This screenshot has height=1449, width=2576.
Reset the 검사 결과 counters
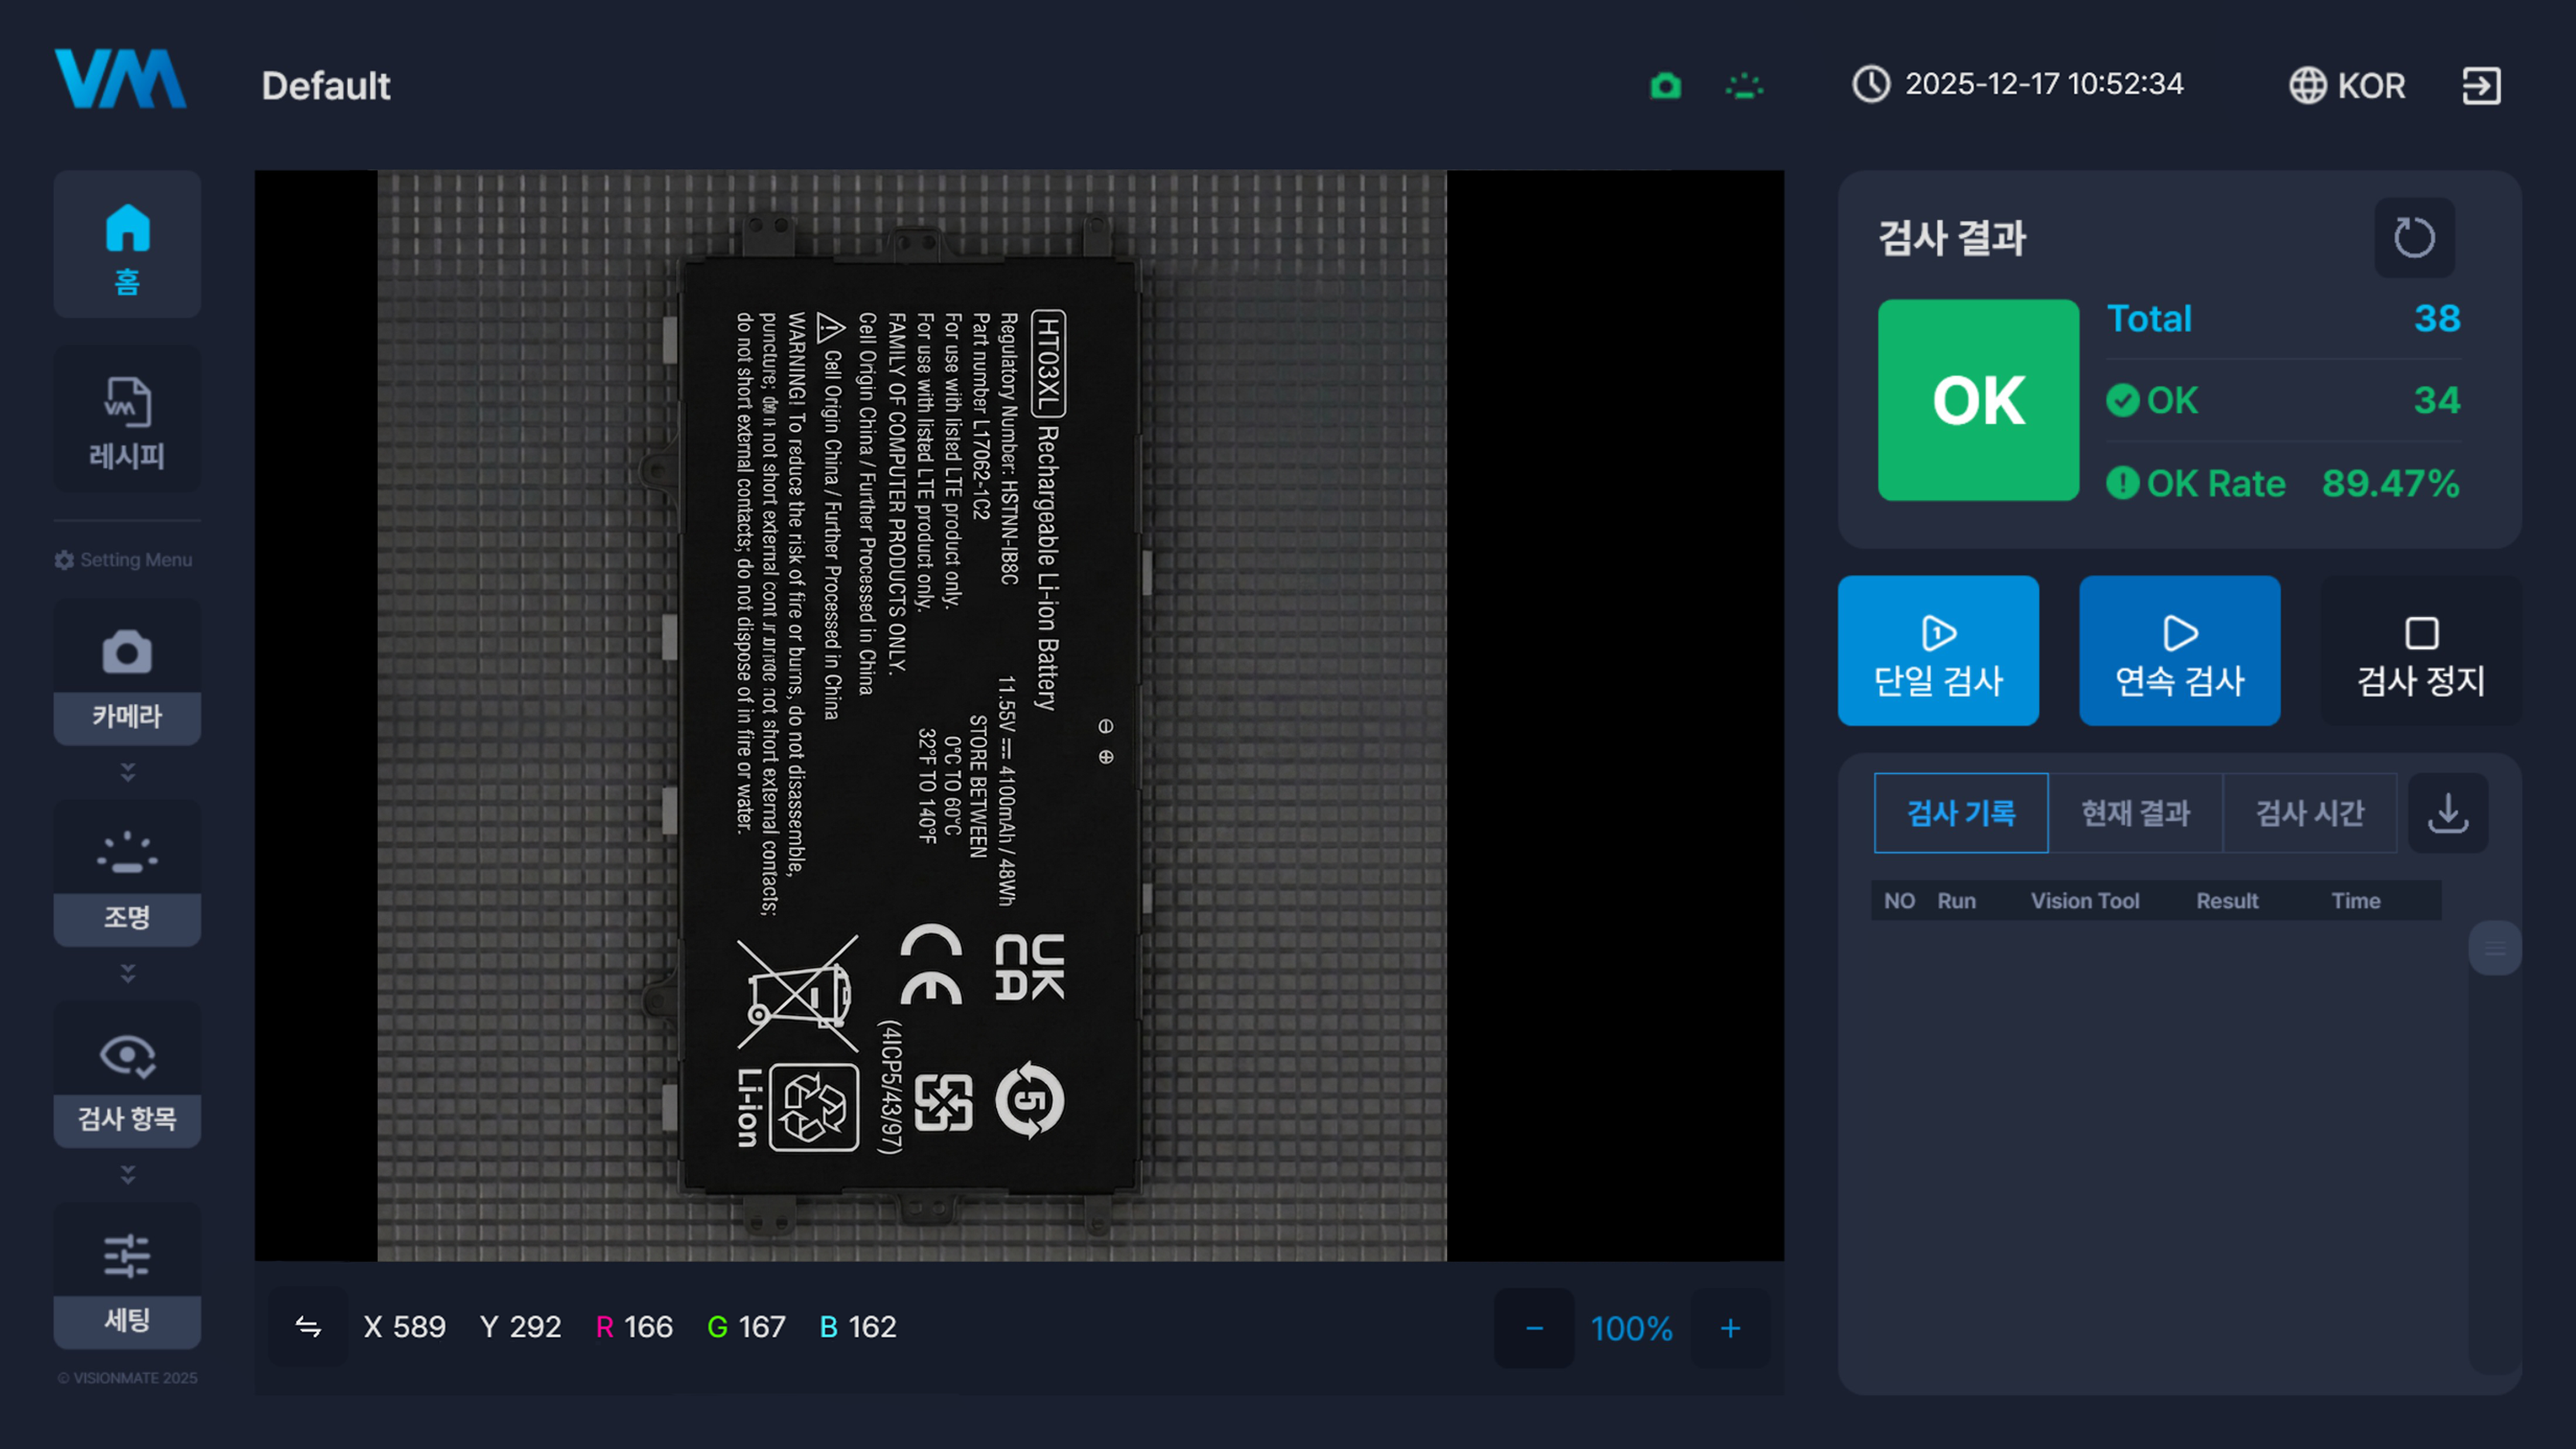[2414, 238]
